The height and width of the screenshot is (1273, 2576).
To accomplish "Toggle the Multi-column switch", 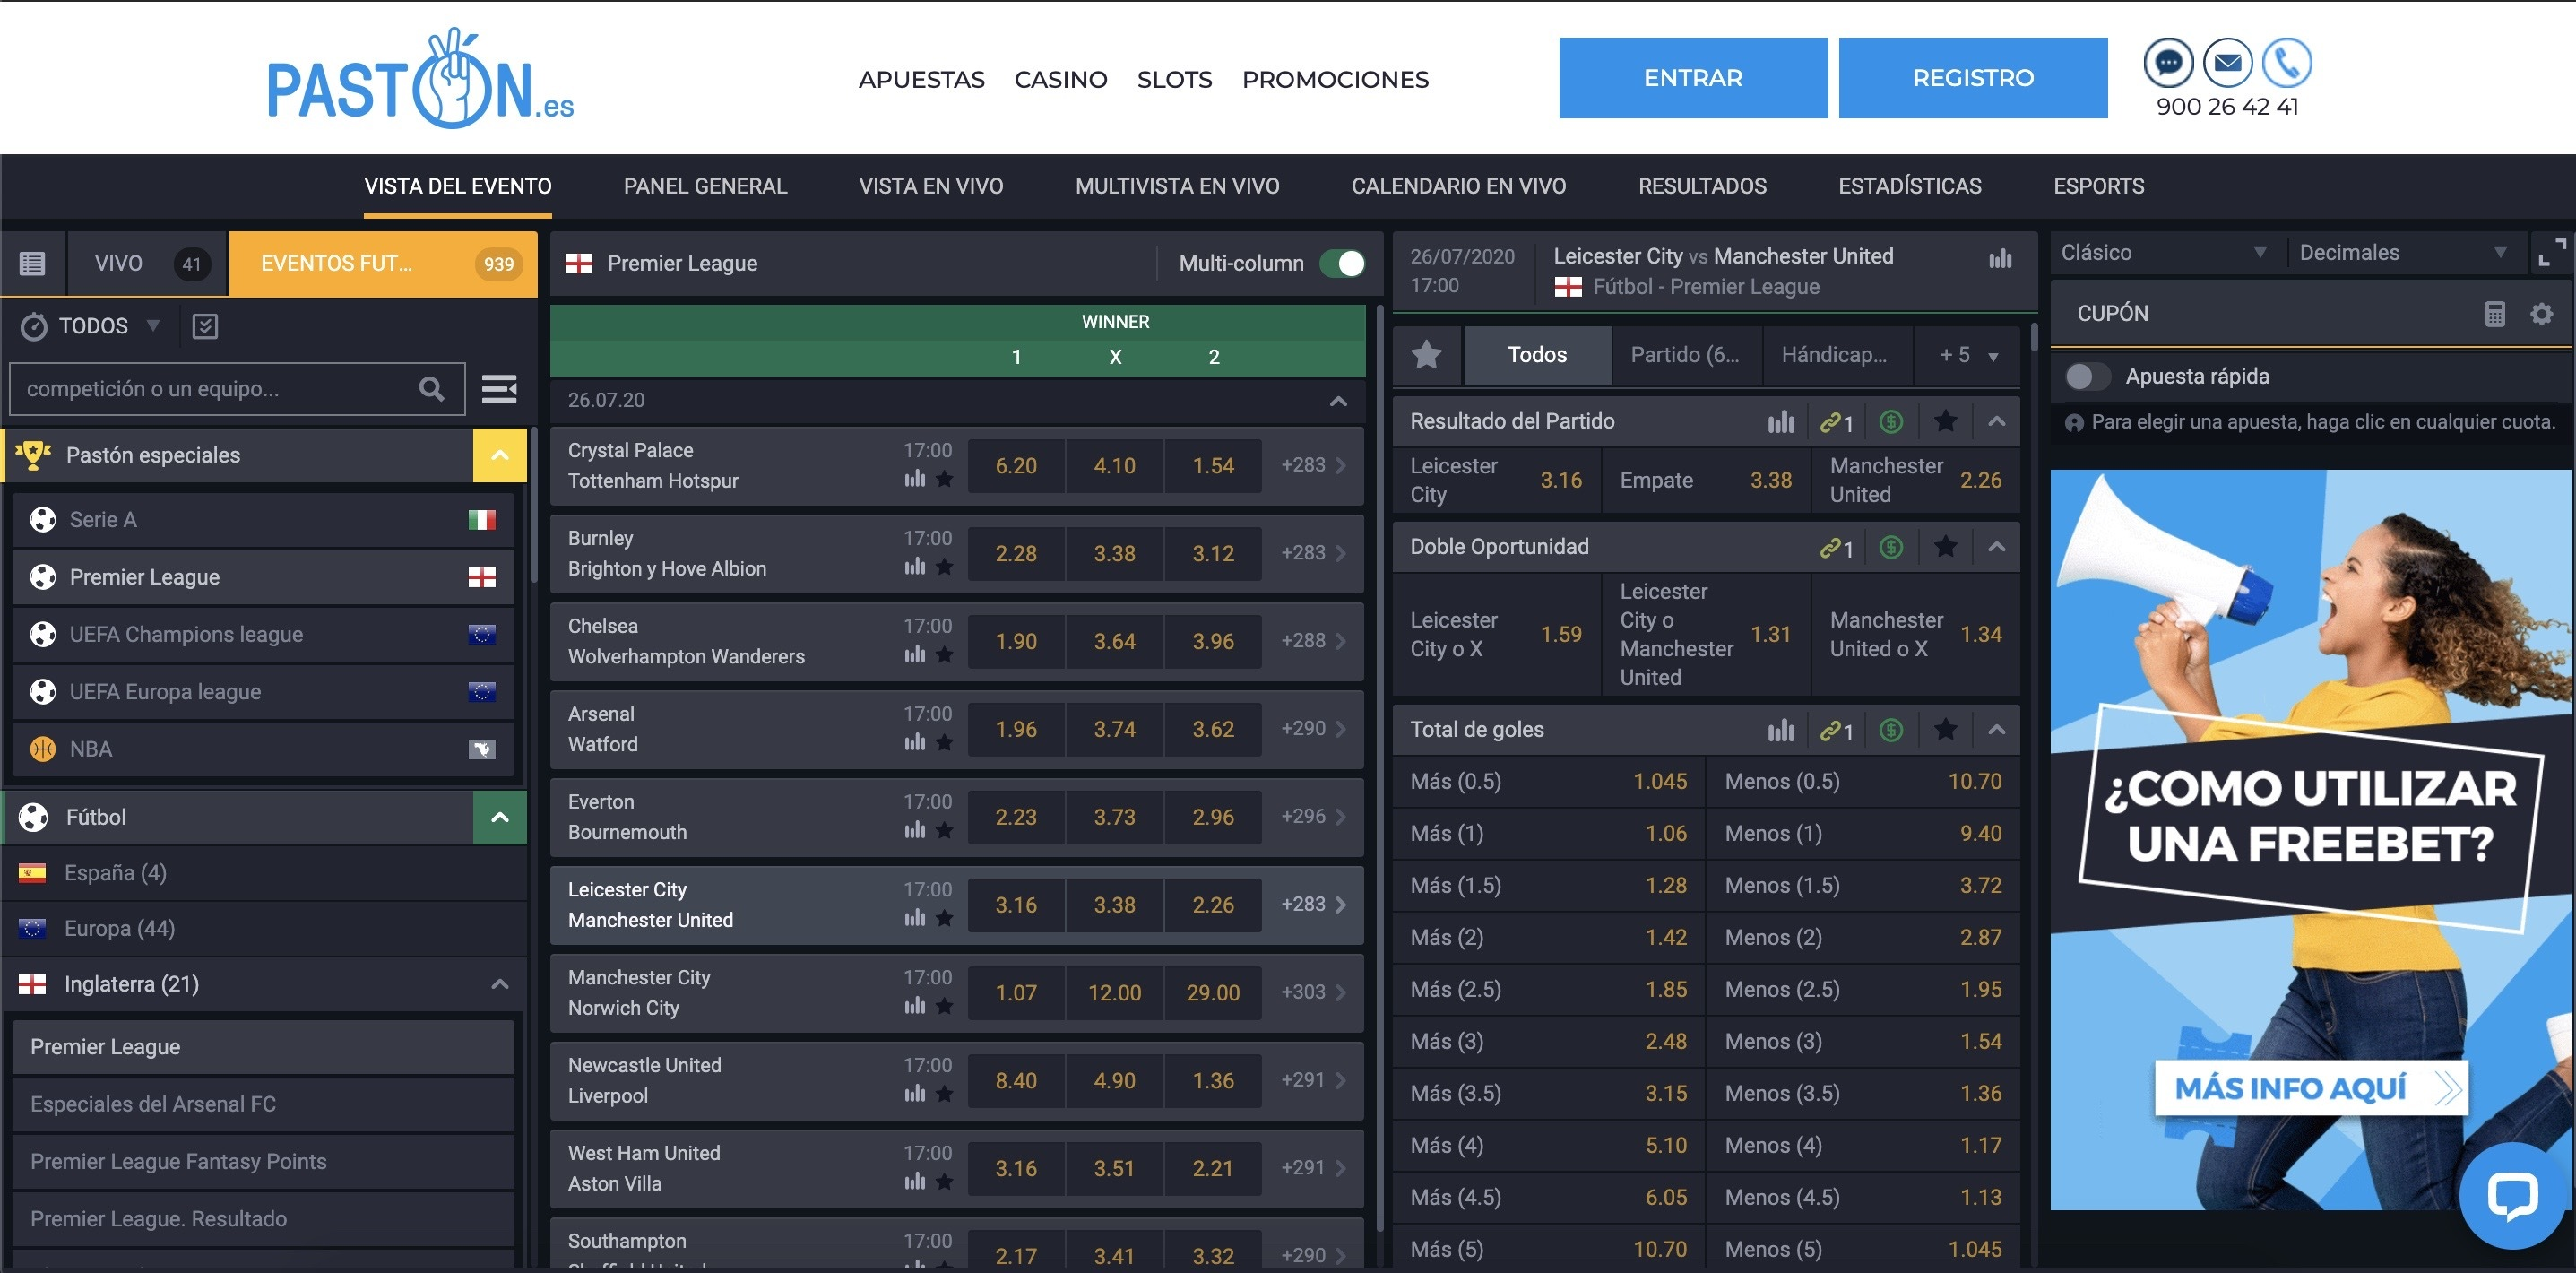I will (x=1342, y=264).
